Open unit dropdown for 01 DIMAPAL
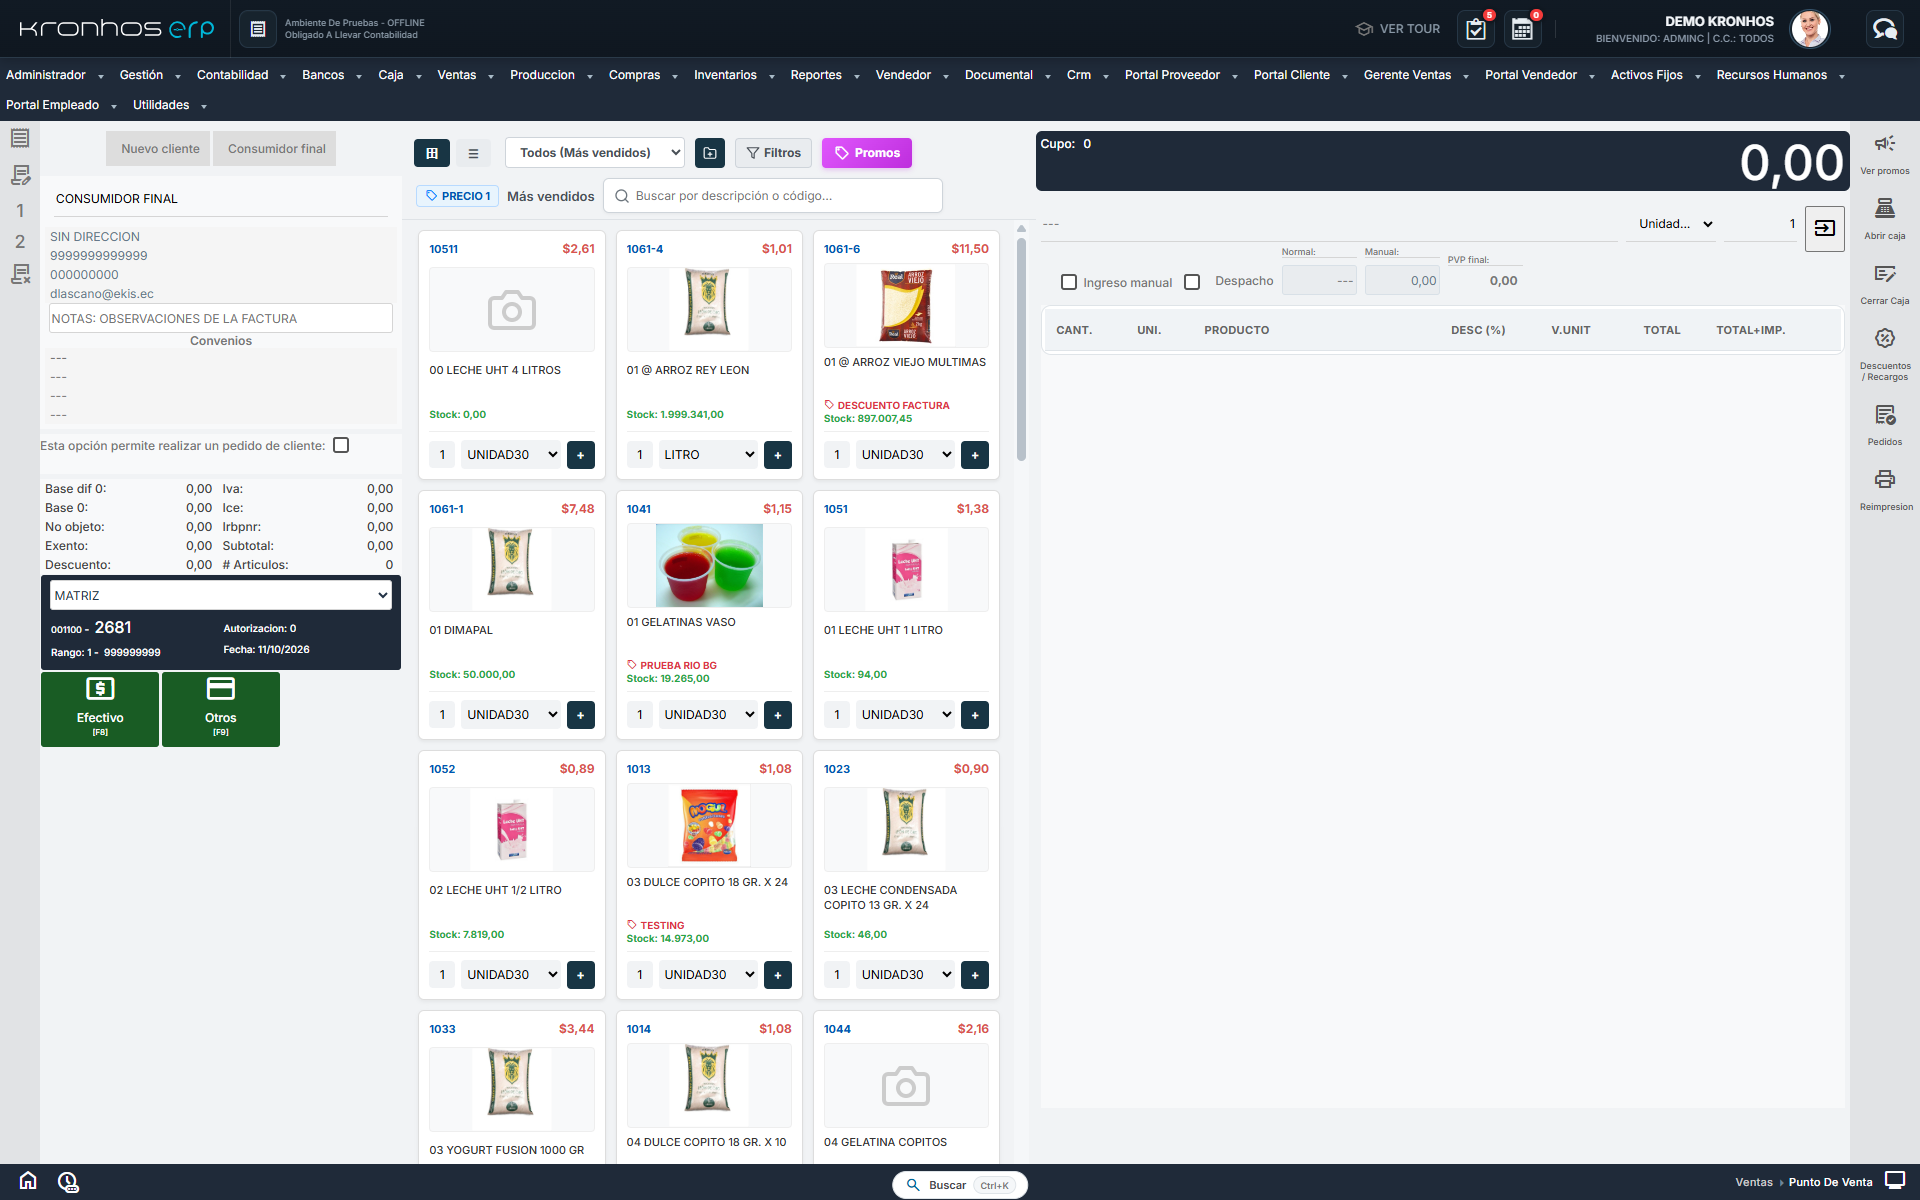This screenshot has height=1200, width=1920. [x=511, y=715]
